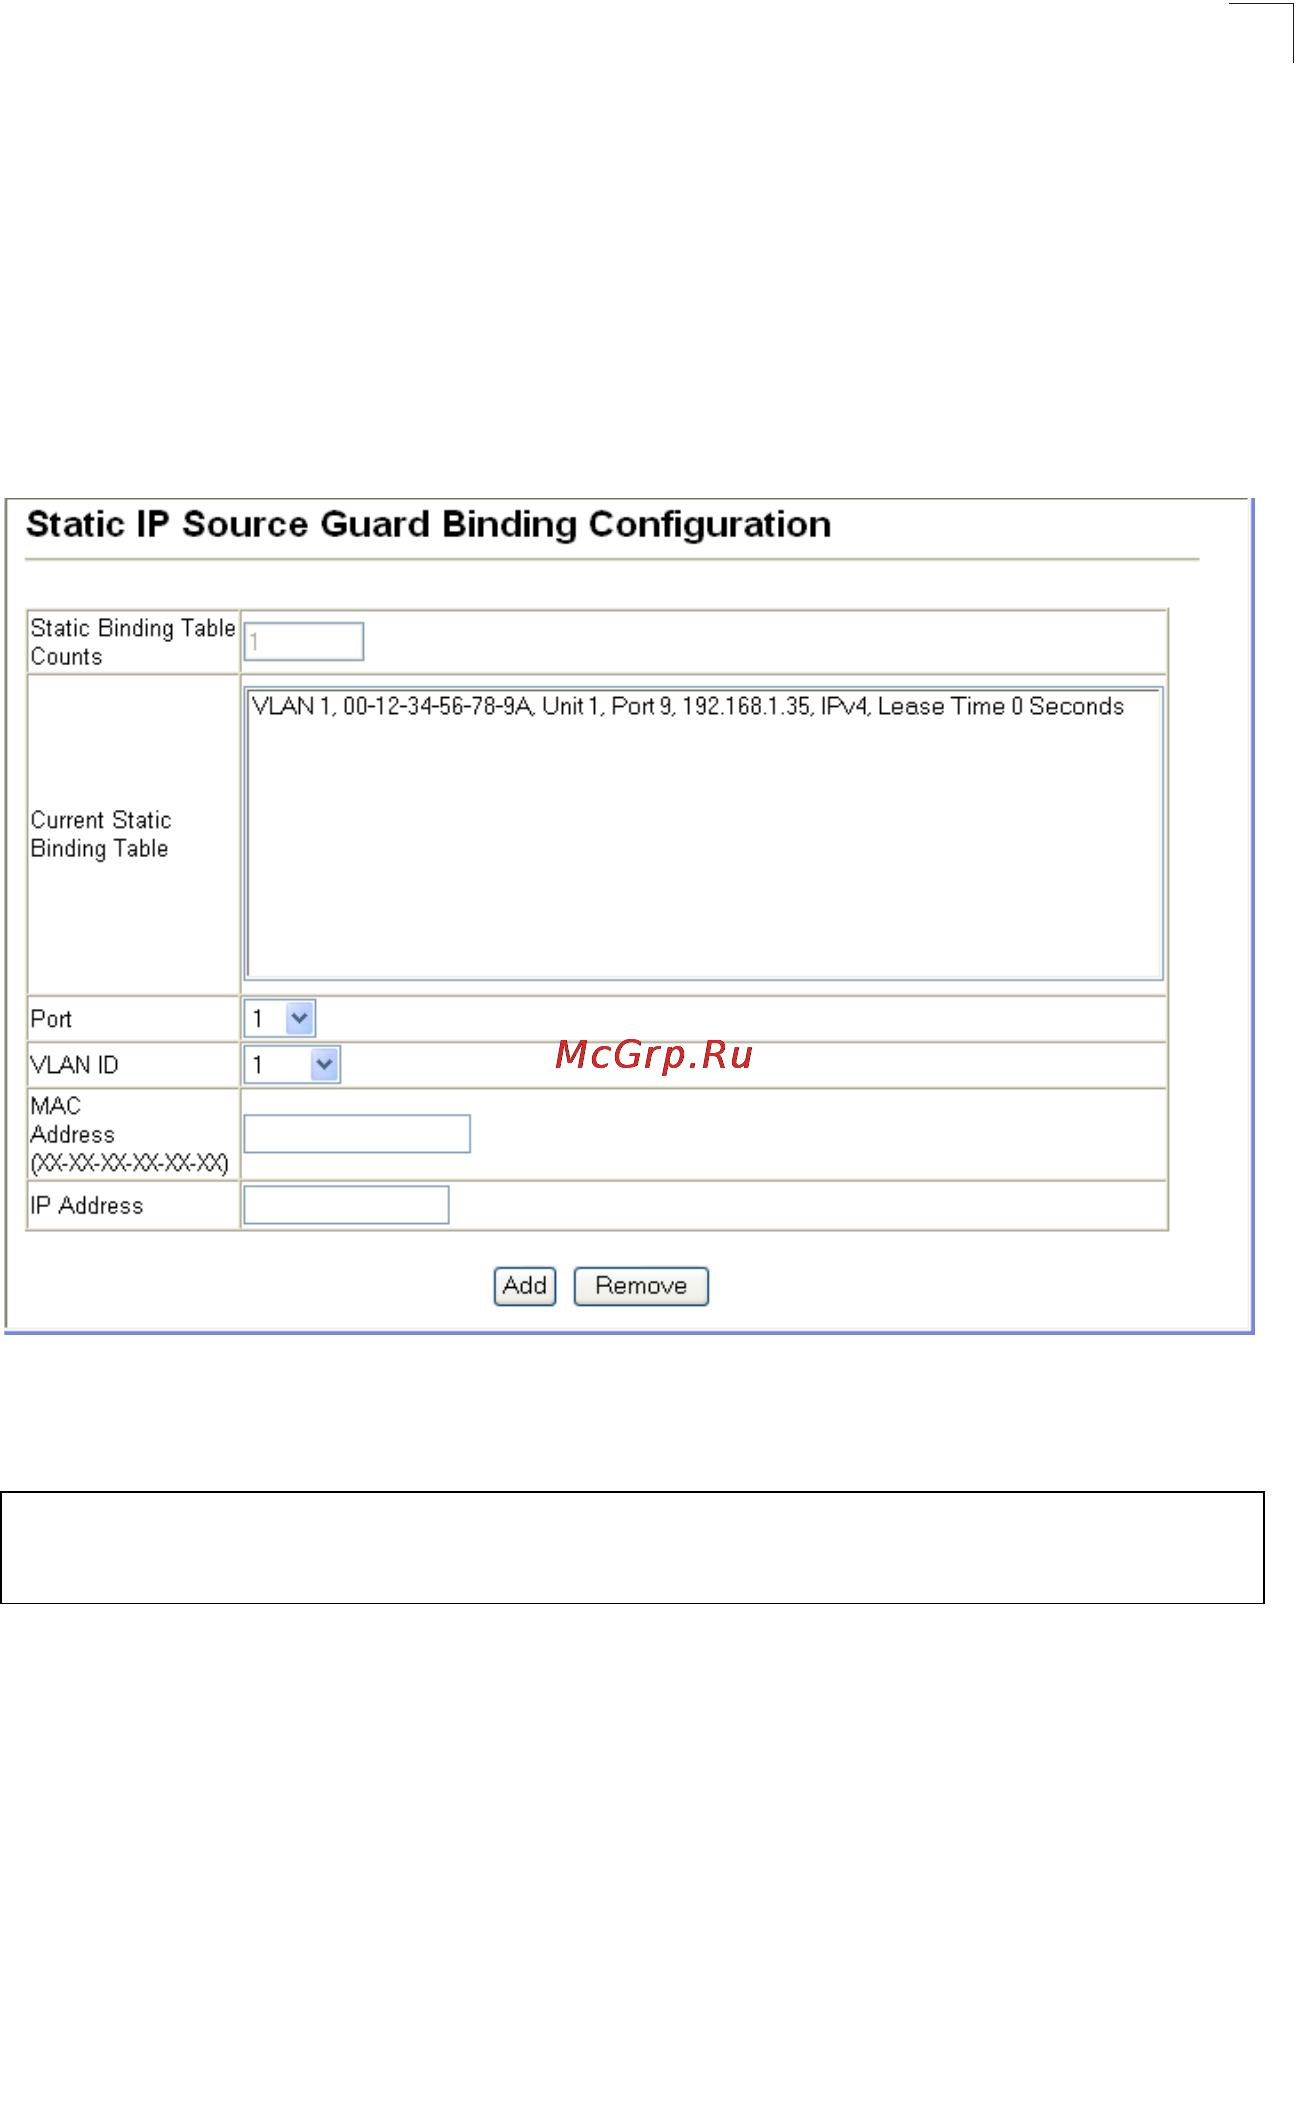Click the MAC Address input field
Viewport: 1297px width, 2107px height.
pos(357,1133)
